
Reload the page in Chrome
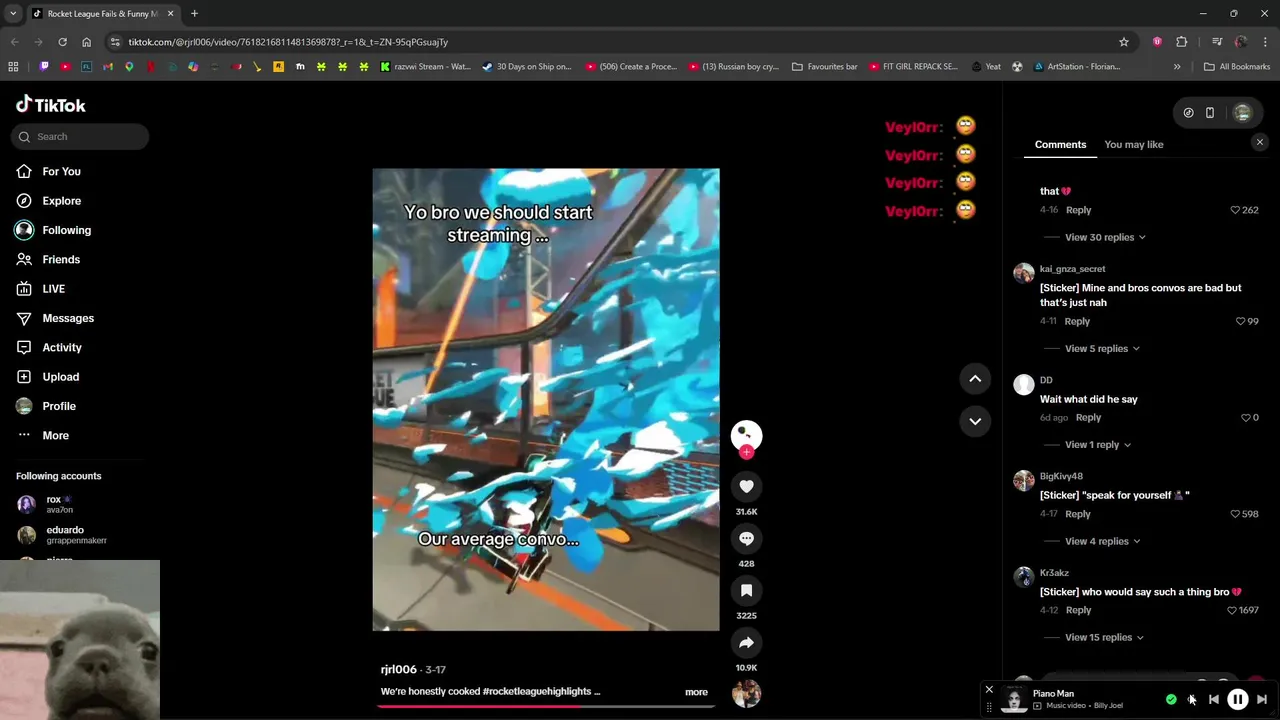62,42
